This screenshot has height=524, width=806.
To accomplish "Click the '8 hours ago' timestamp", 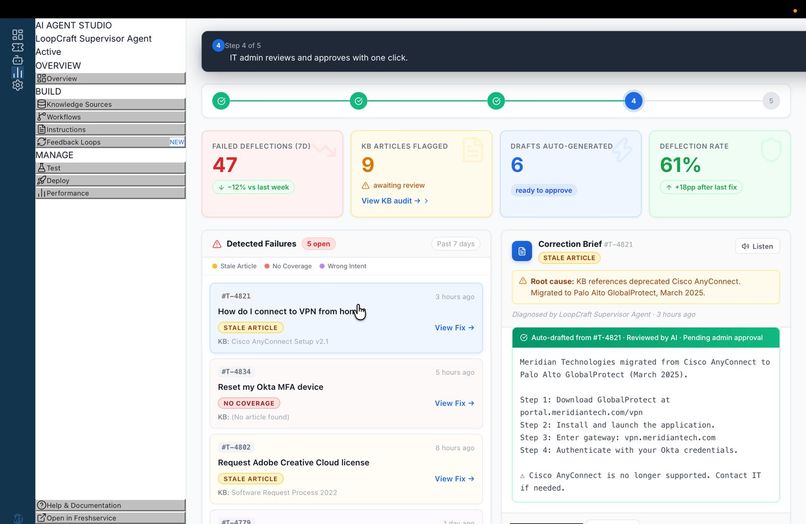I will point(454,448).
